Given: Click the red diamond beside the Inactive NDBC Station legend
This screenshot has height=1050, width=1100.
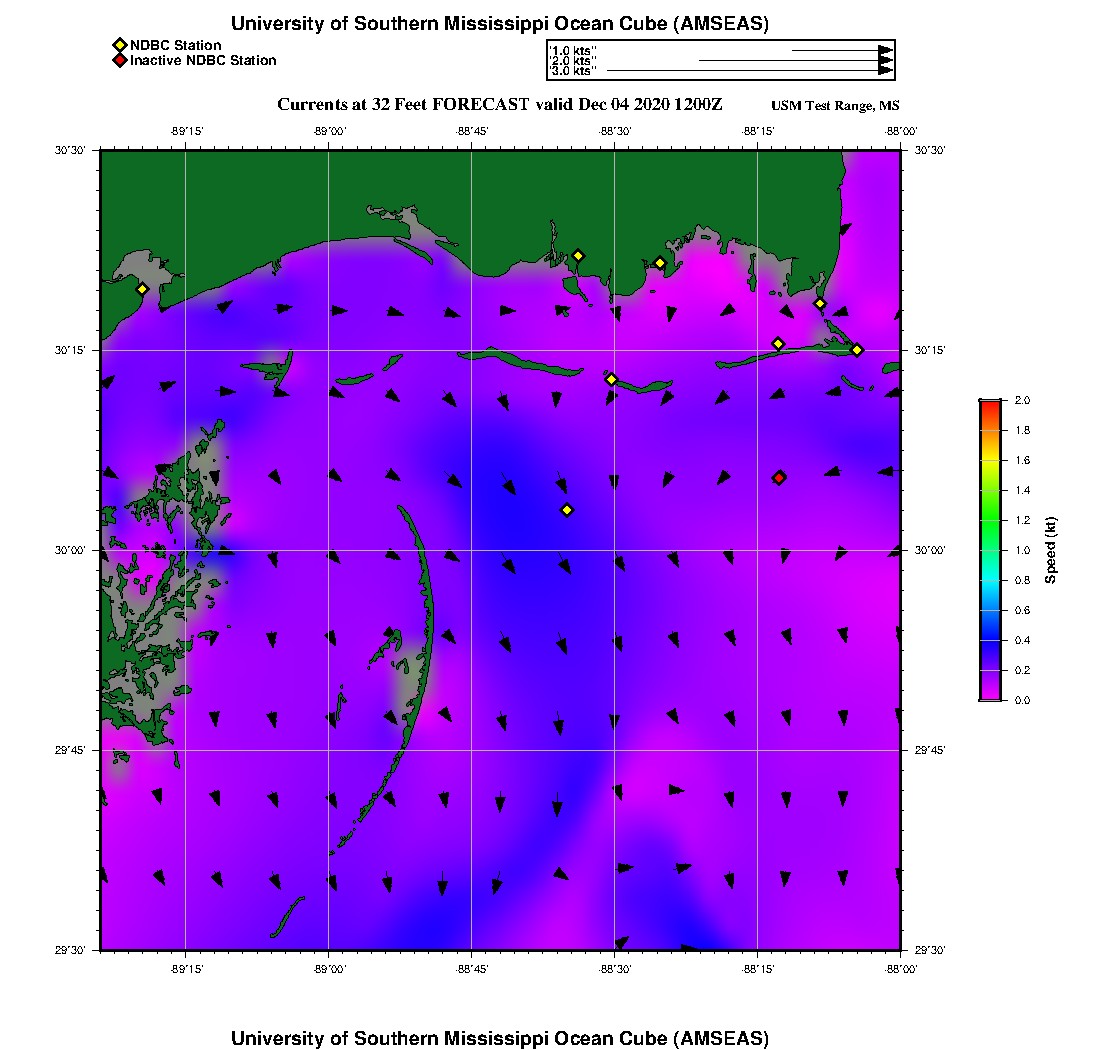Looking at the screenshot, I should coord(119,61).
